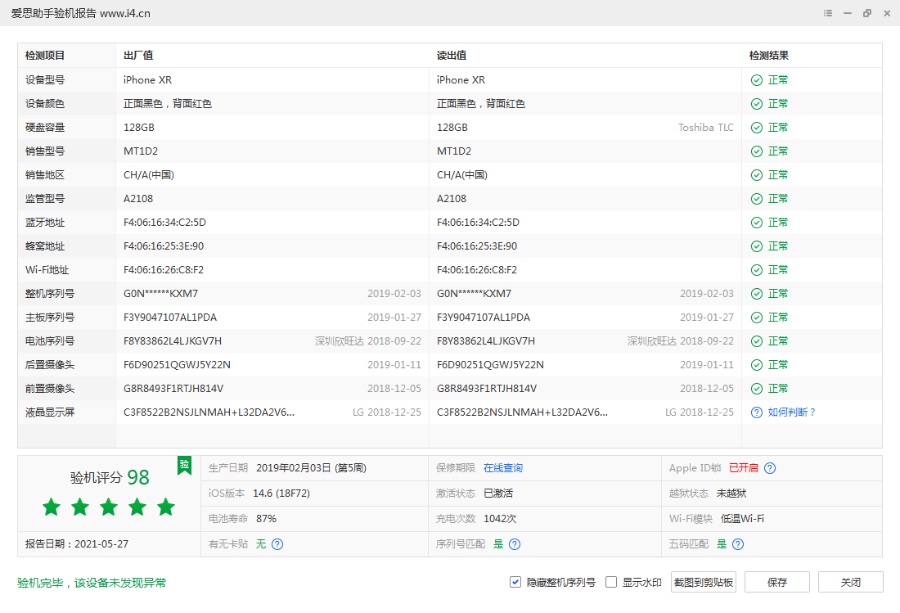Click green check icon in 后置摄像头 row

tap(757, 364)
